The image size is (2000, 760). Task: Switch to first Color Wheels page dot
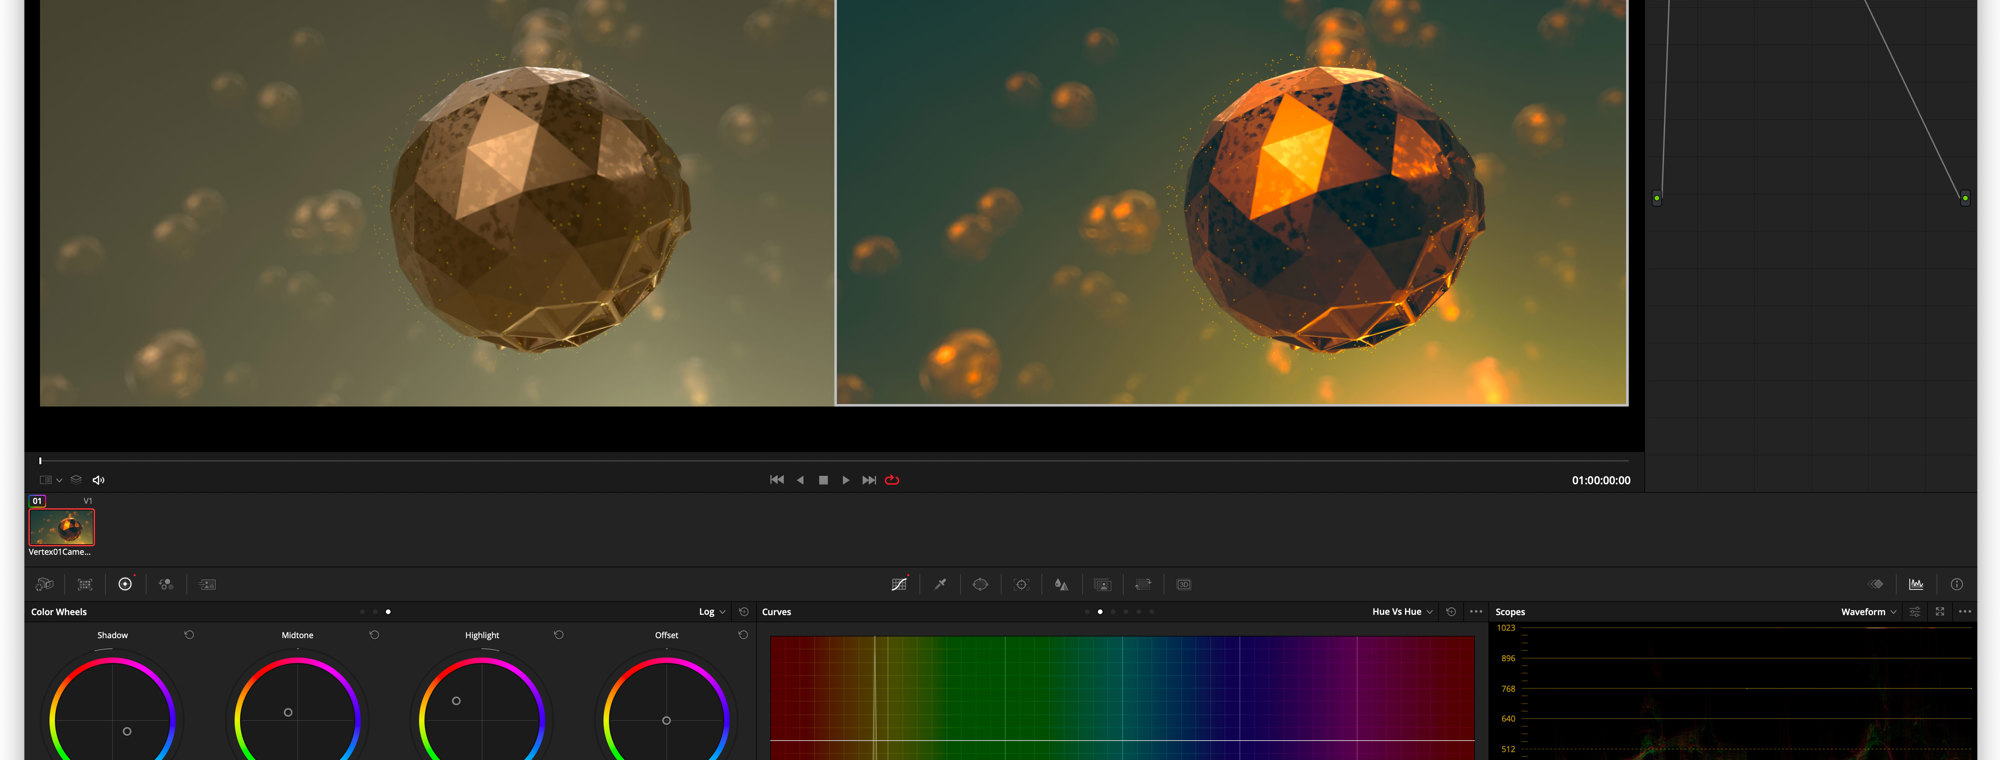tap(362, 612)
